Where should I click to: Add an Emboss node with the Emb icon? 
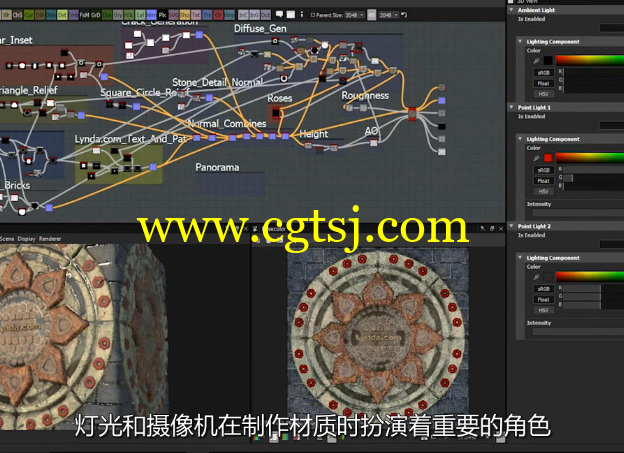pyautogui.click(x=73, y=15)
